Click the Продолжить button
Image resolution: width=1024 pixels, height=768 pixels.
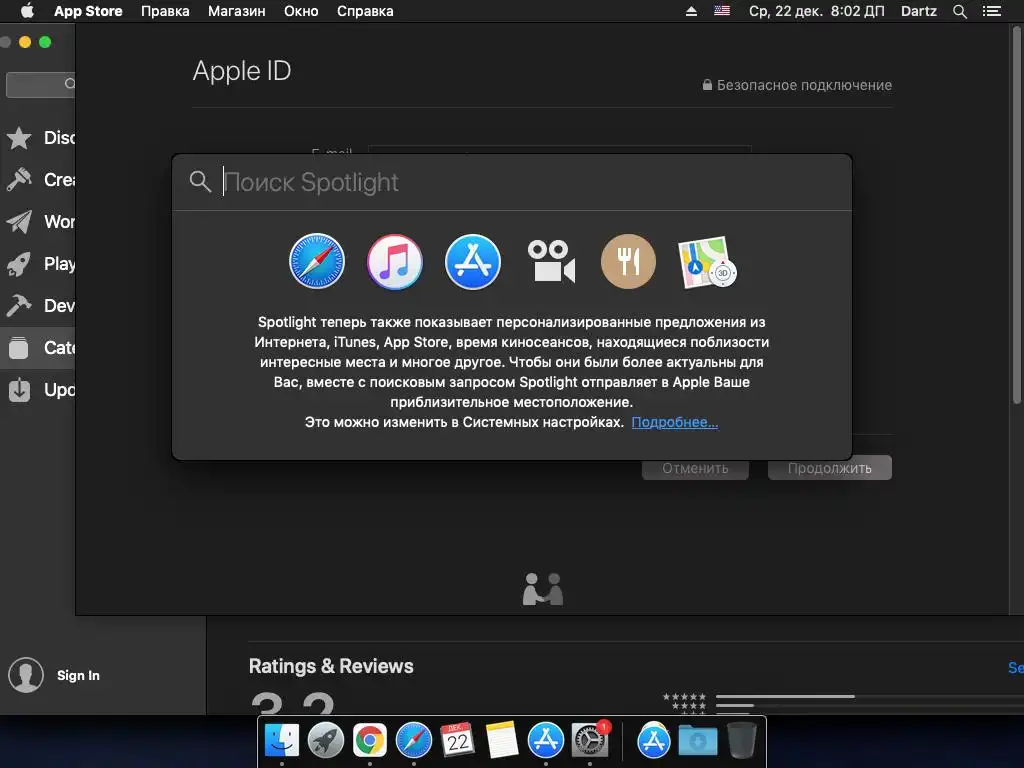(829, 468)
